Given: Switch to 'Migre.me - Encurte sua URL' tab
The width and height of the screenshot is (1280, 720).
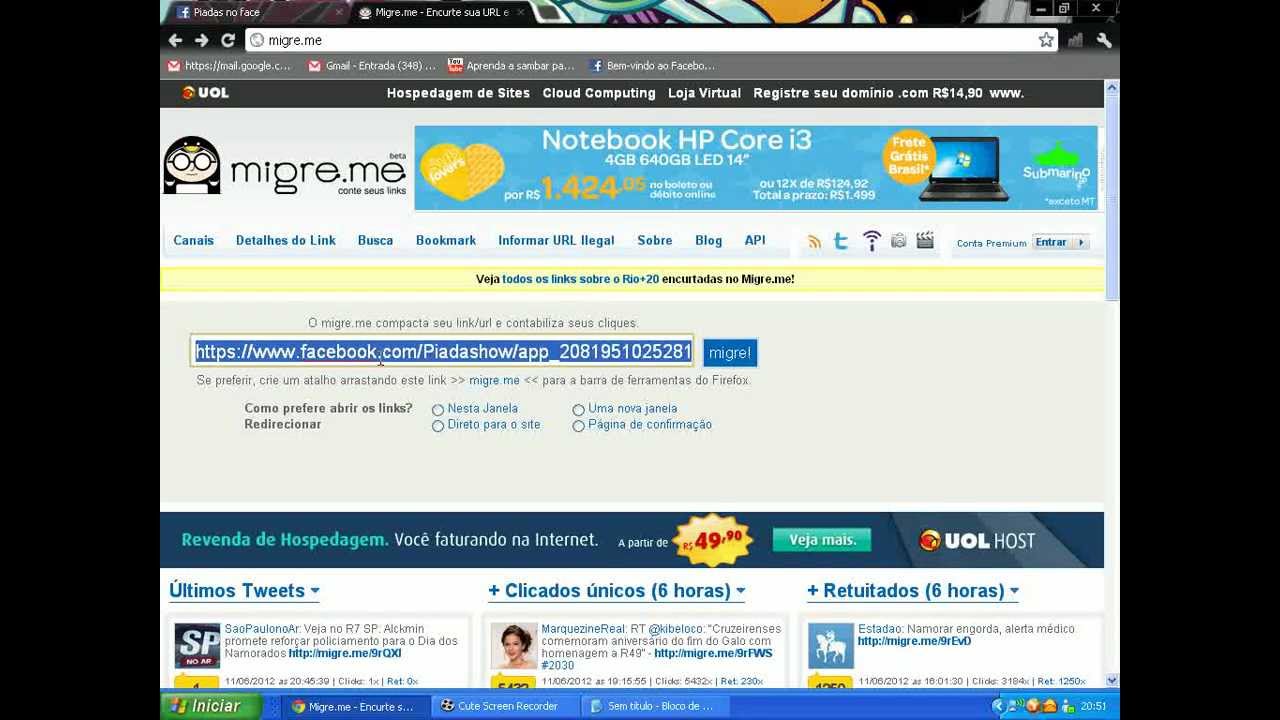Looking at the screenshot, I should point(441,12).
